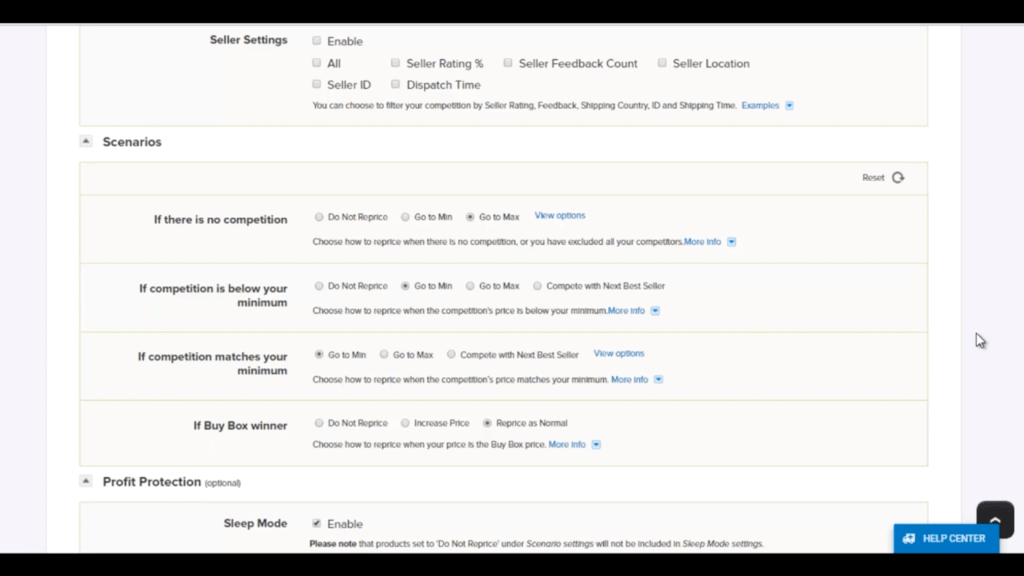Enable the Seller Settings checkbox
1024x576 pixels.
tap(317, 41)
